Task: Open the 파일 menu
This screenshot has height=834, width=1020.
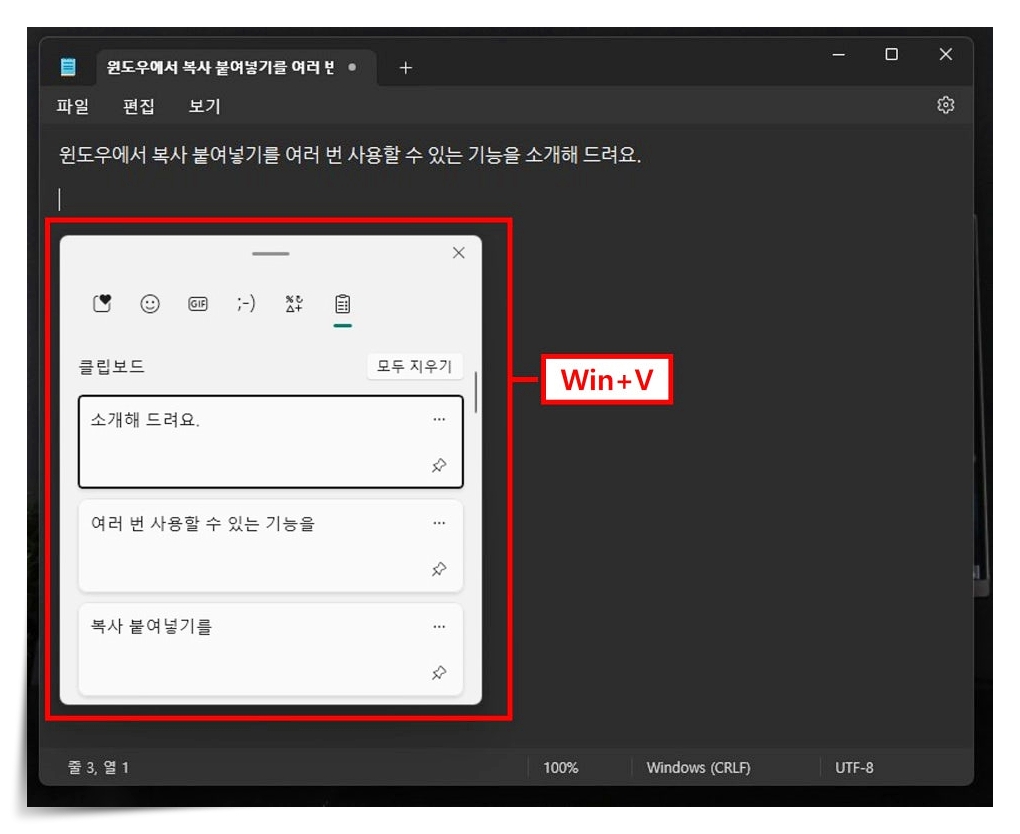Action: coord(73,106)
